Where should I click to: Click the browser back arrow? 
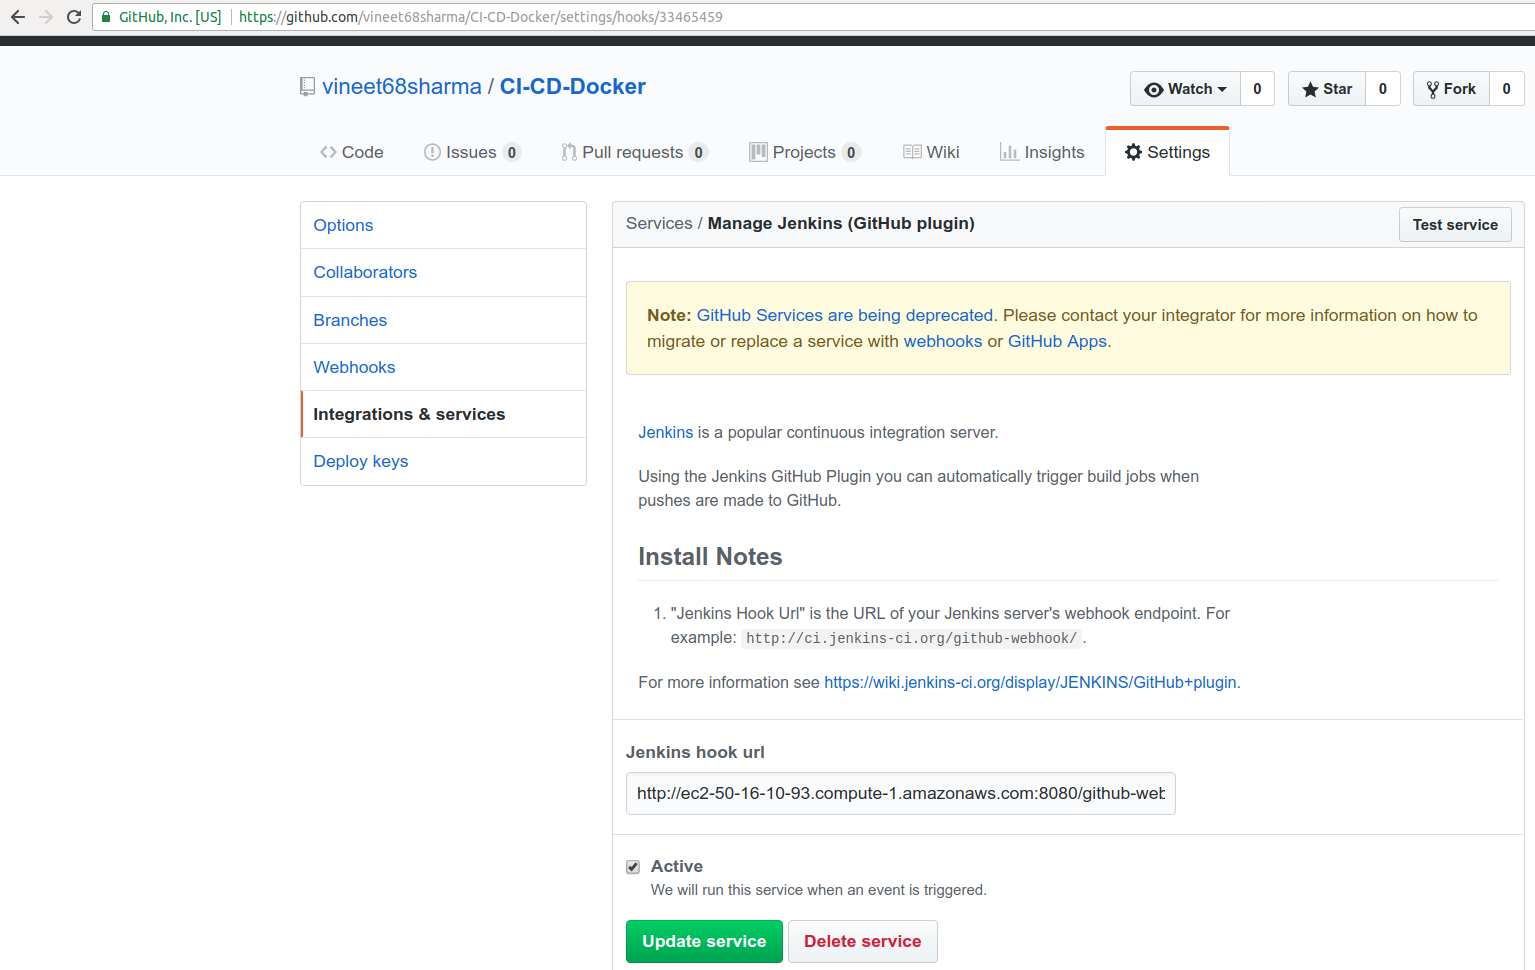[18, 17]
